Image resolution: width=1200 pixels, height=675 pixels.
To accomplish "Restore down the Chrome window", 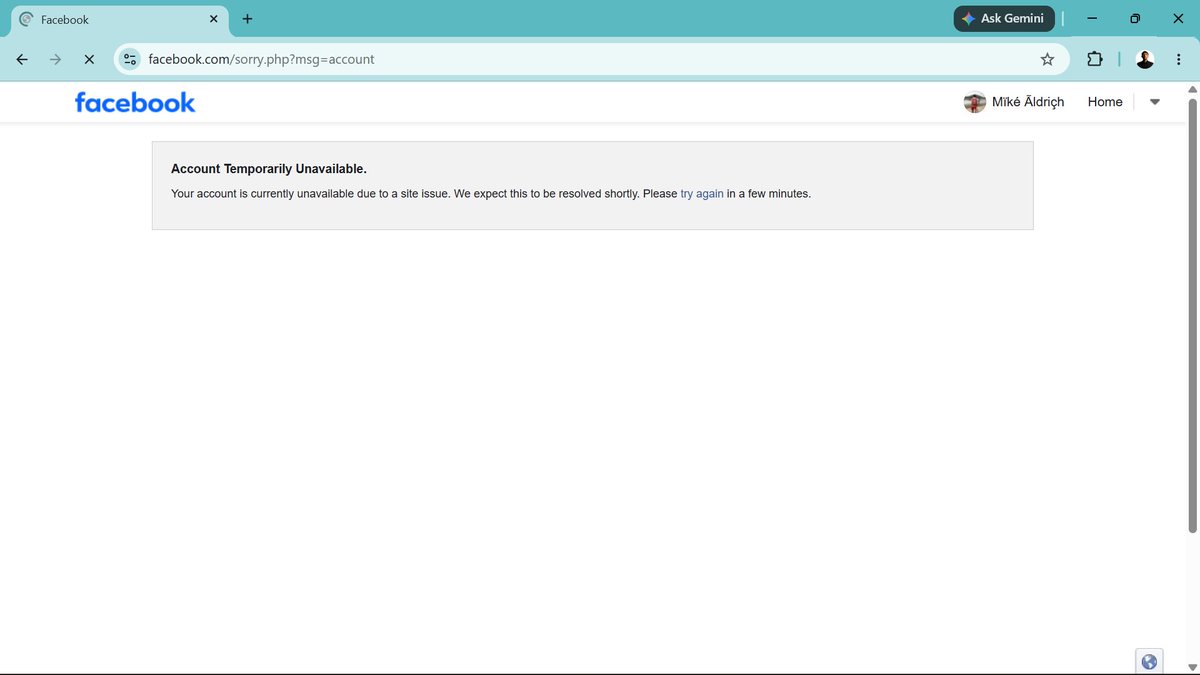I will [1135, 18].
